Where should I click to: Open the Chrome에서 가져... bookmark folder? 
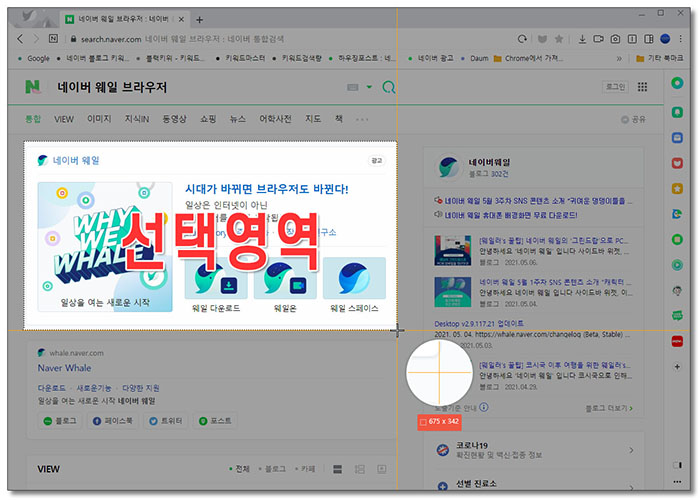click(x=528, y=58)
